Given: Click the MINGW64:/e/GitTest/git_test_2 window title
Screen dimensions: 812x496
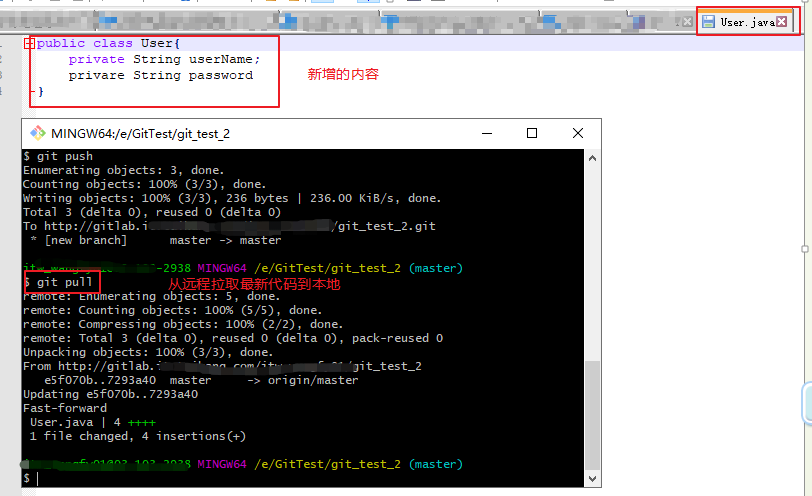Looking at the screenshot, I should tap(140, 134).
